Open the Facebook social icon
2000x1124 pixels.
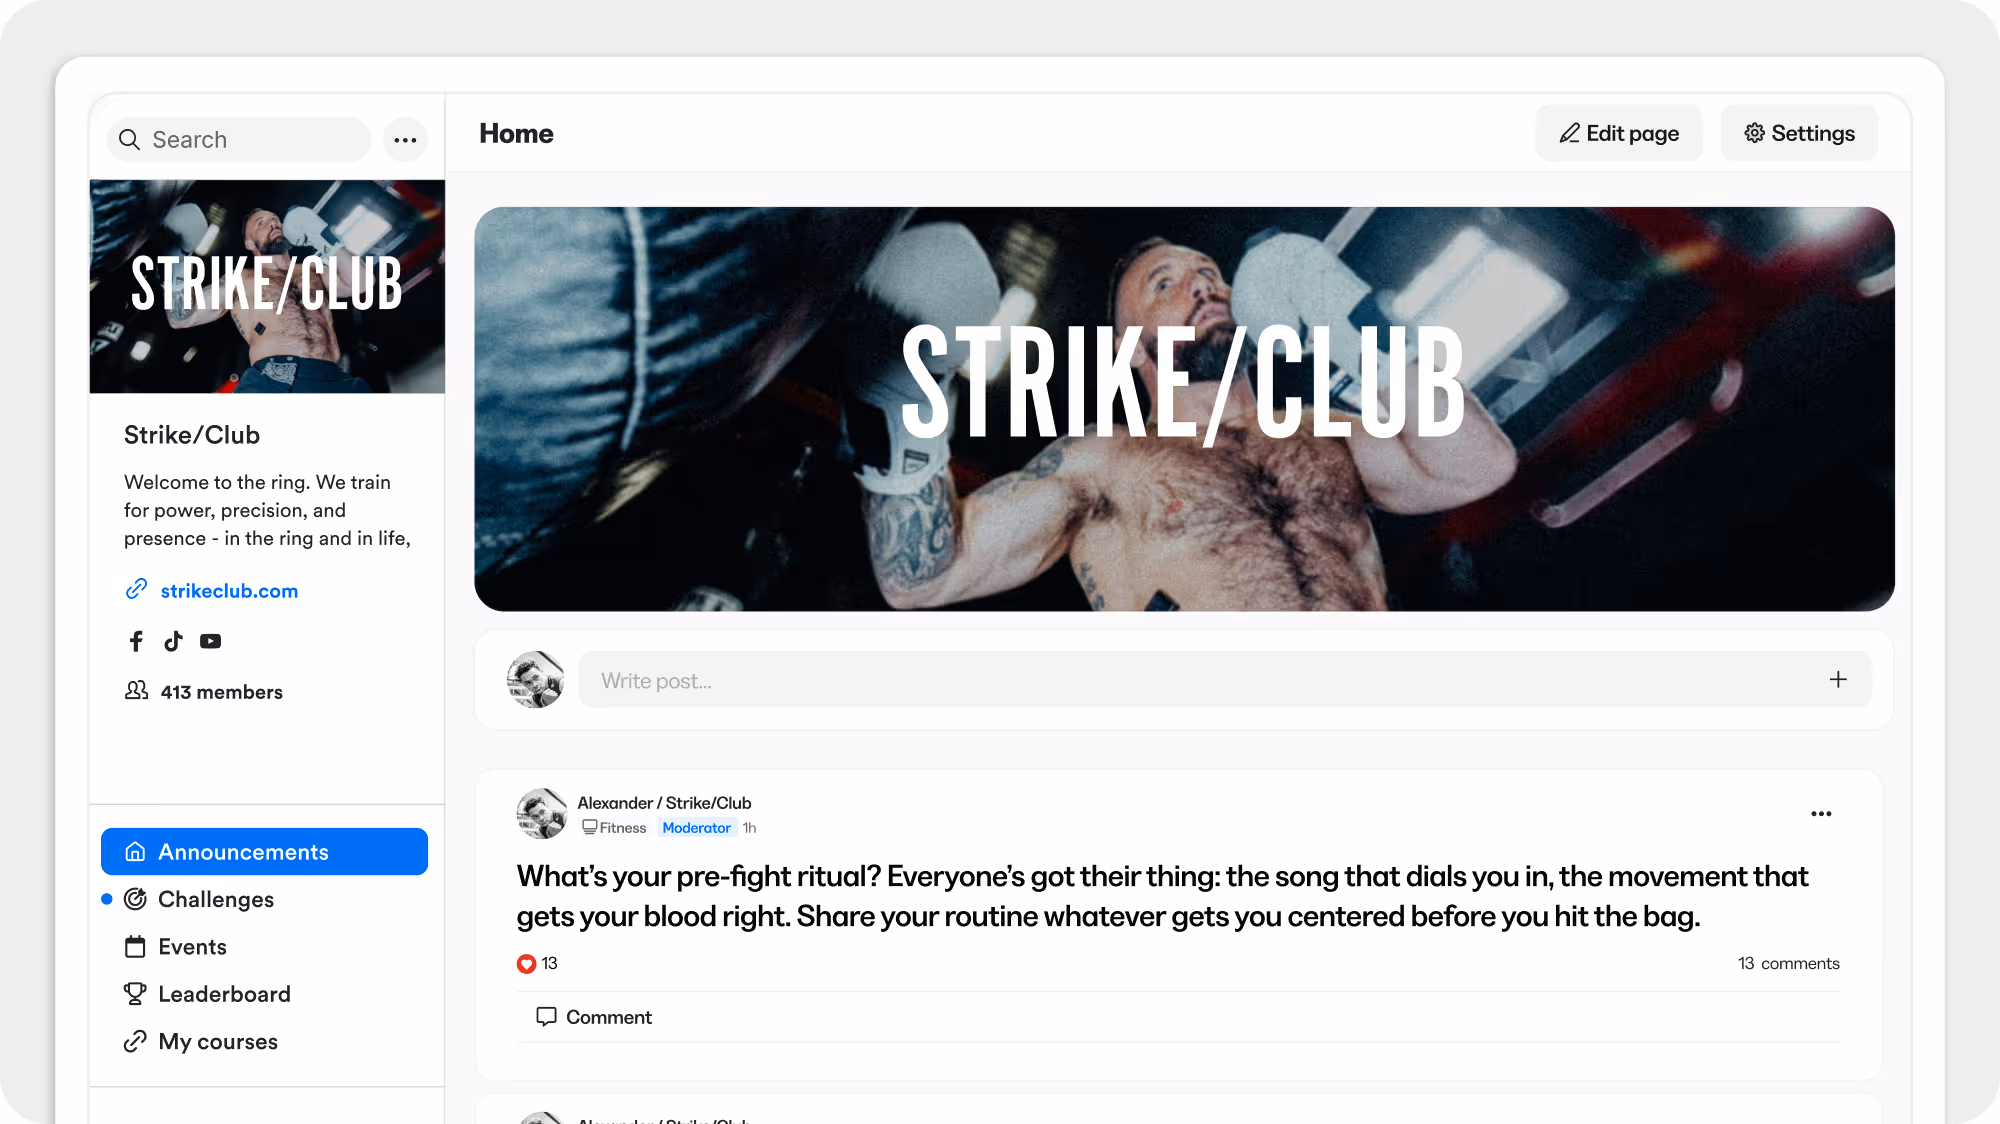pos(136,641)
